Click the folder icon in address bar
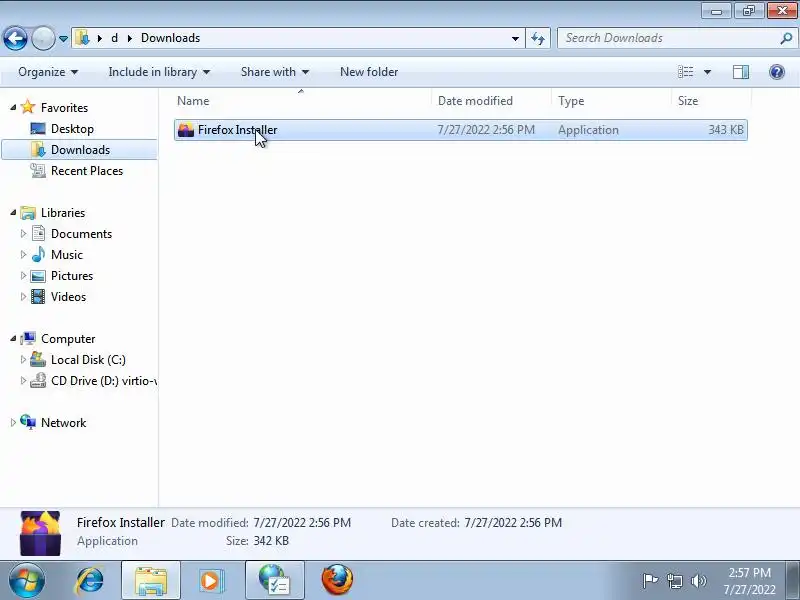 coord(82,38)
